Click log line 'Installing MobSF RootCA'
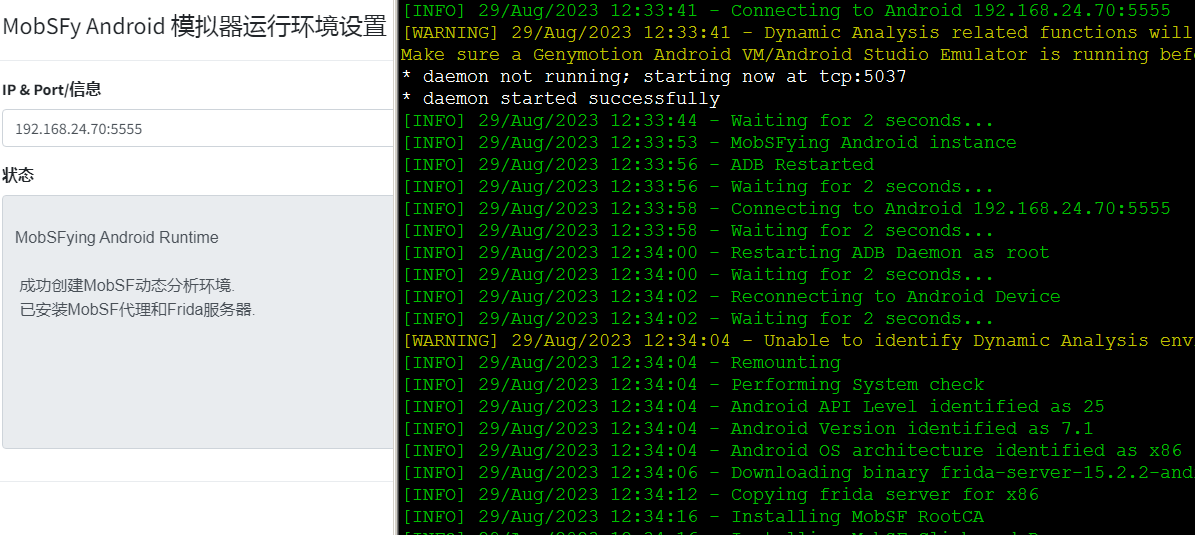The image size is (1195, 535). [x=693, y=517]
